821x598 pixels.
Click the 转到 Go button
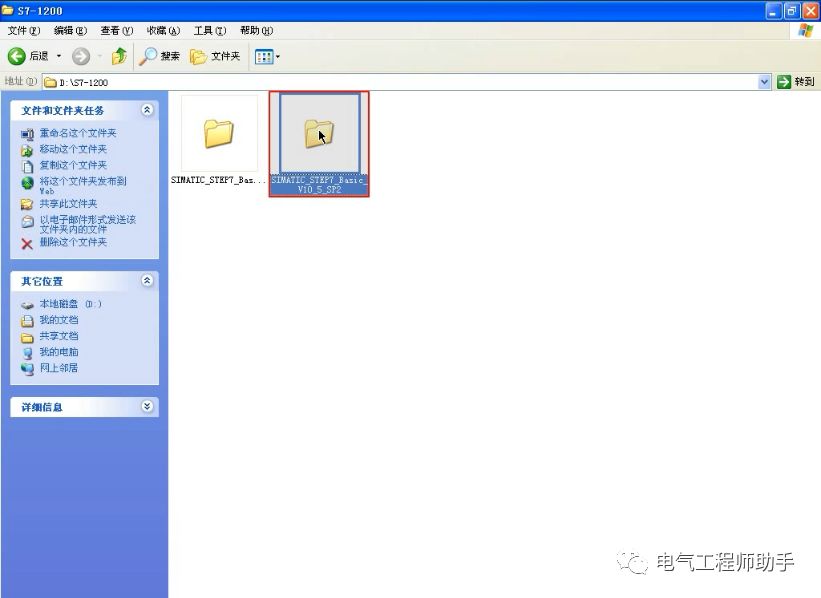click(796, 82)
